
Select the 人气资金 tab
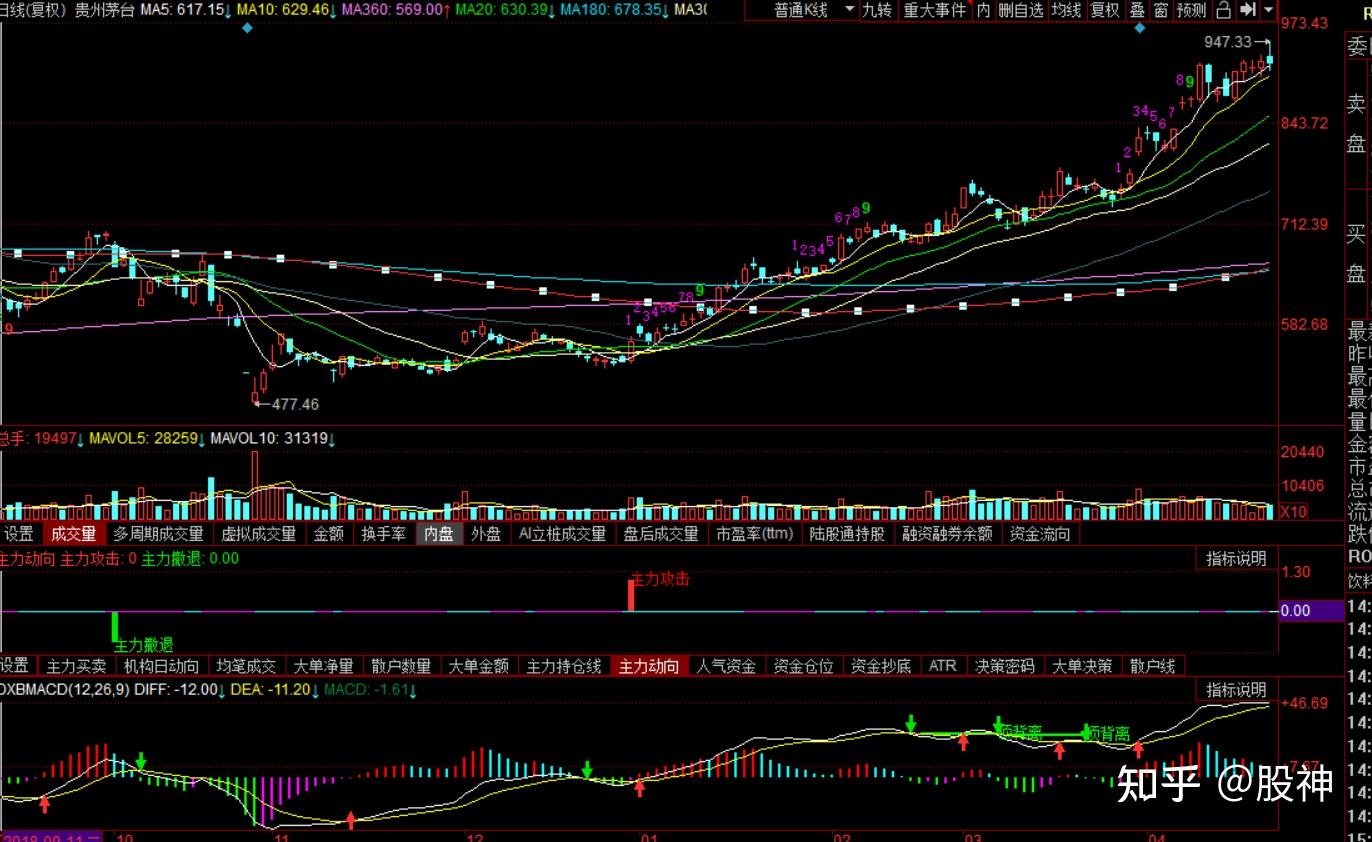click(x=726, y=666)
